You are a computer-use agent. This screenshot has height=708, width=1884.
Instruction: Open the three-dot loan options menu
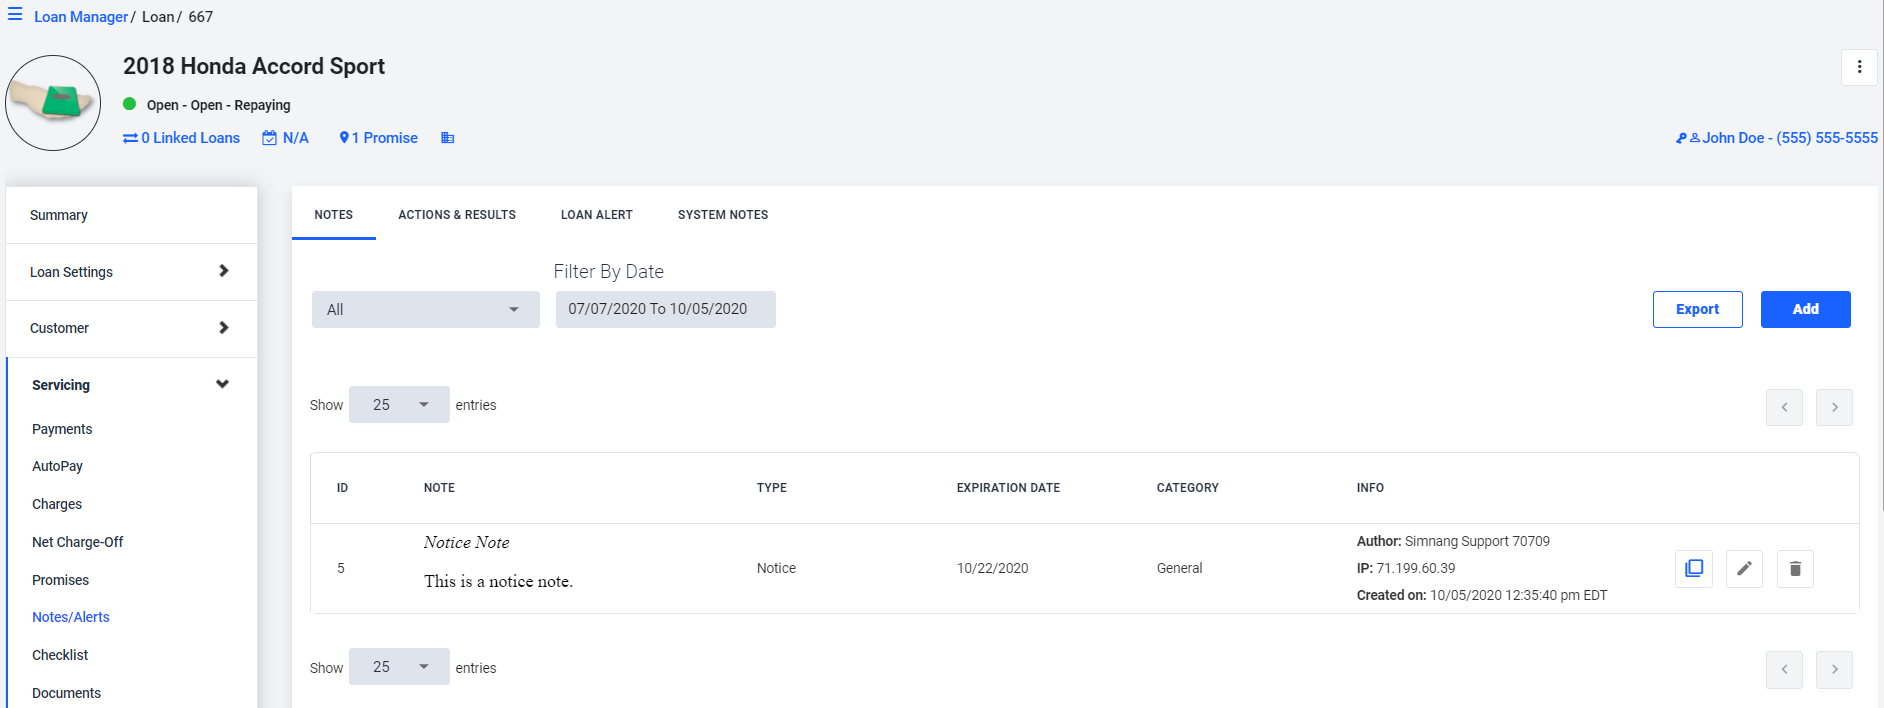point(1859,67)
